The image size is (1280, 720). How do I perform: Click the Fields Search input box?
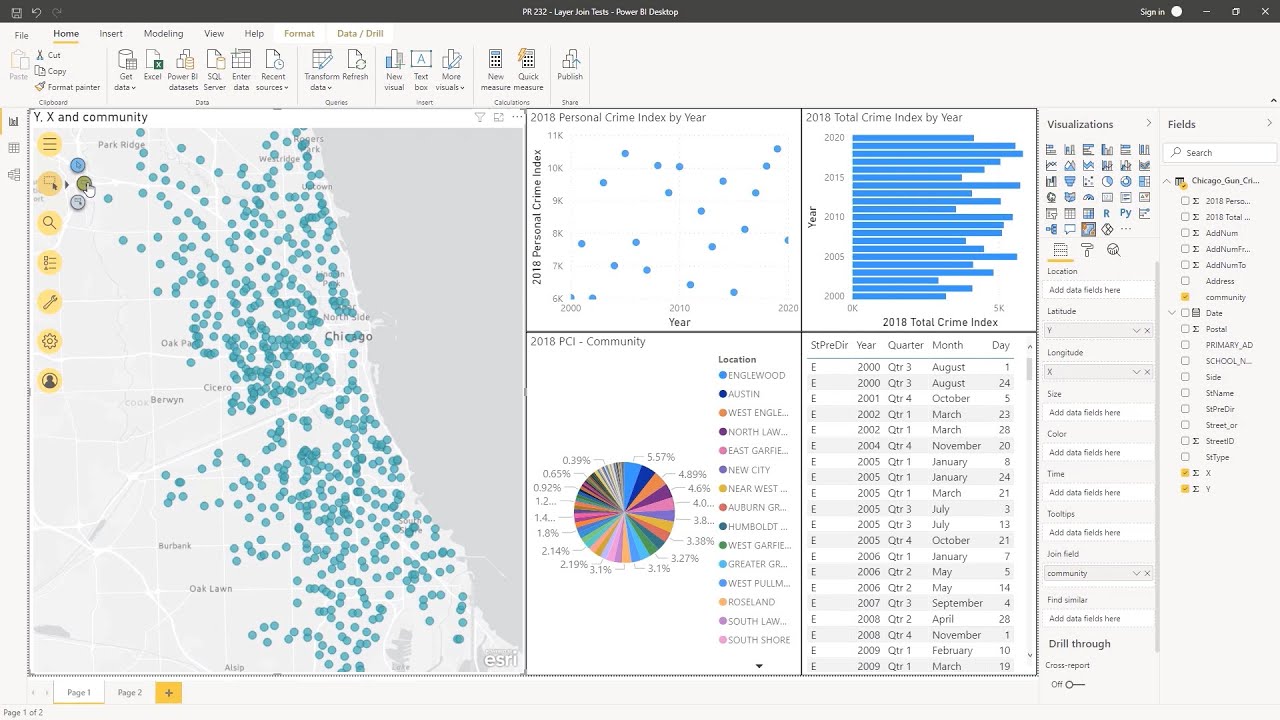pos(1220,153)
